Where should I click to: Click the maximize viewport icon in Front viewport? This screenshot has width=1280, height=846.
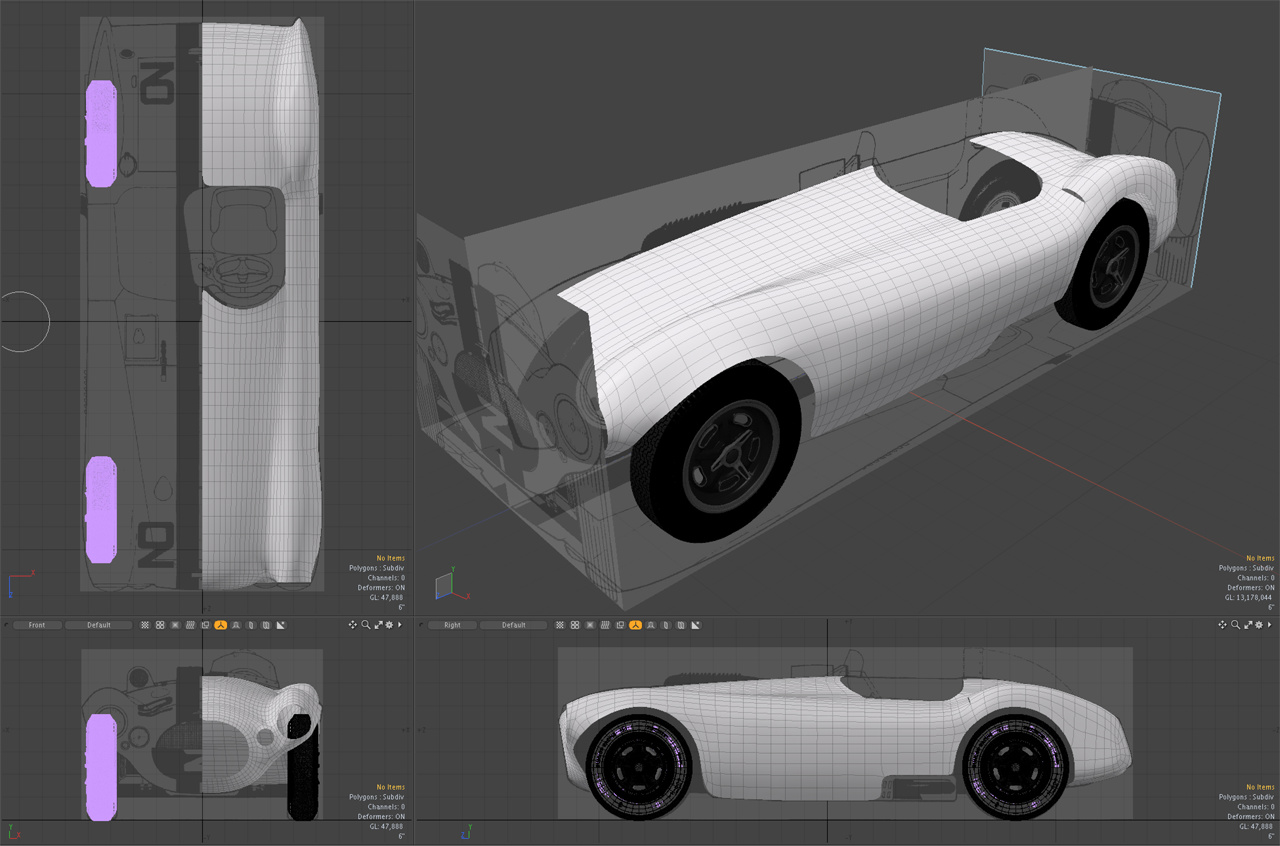tap(378, 625)
